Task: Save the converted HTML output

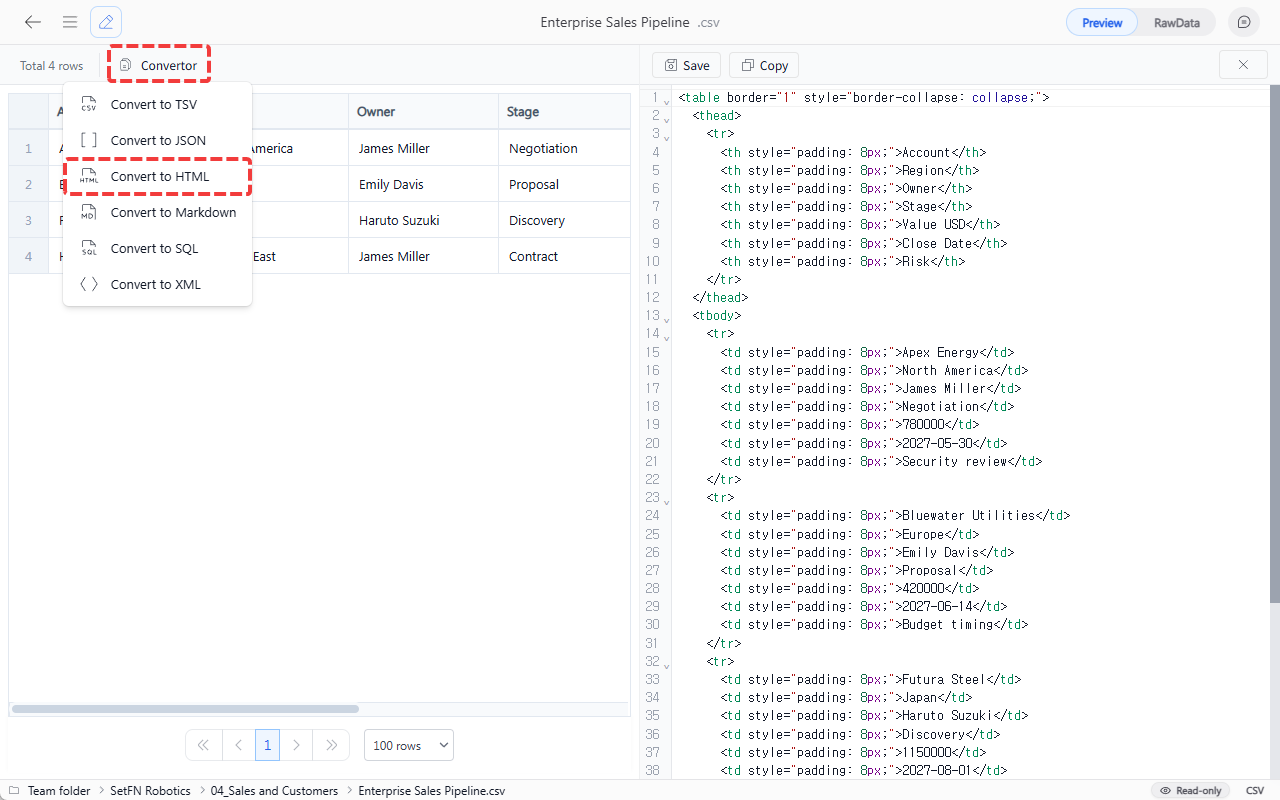Action: (686, 65)
